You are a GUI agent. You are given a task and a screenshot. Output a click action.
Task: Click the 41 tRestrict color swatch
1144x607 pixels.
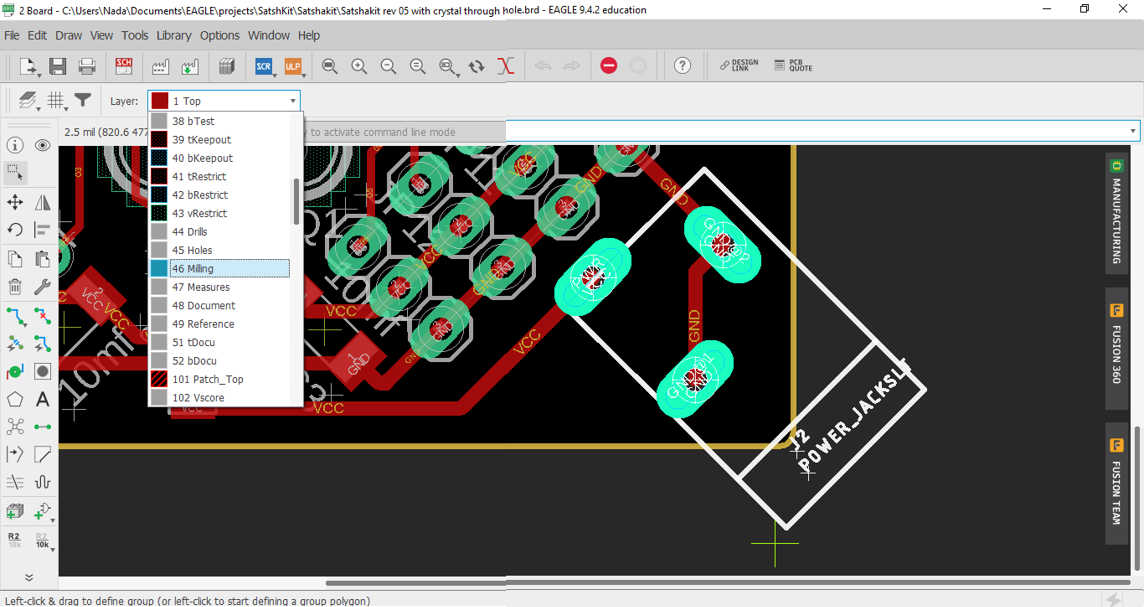[x=159, y=176]
